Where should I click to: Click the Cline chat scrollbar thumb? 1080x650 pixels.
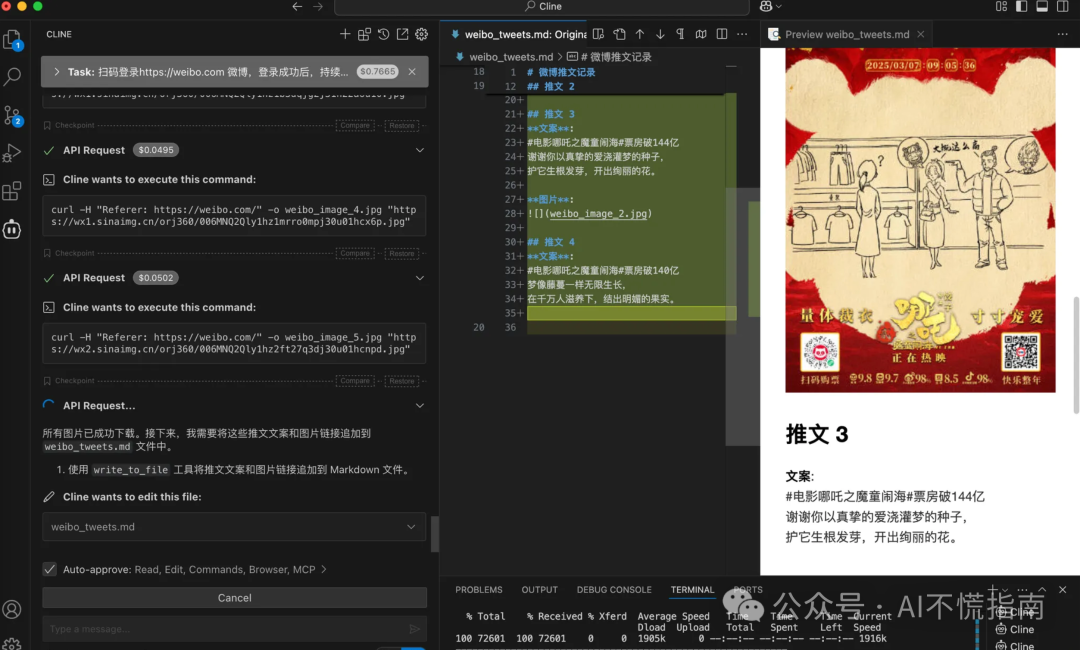tap(435, 534)
